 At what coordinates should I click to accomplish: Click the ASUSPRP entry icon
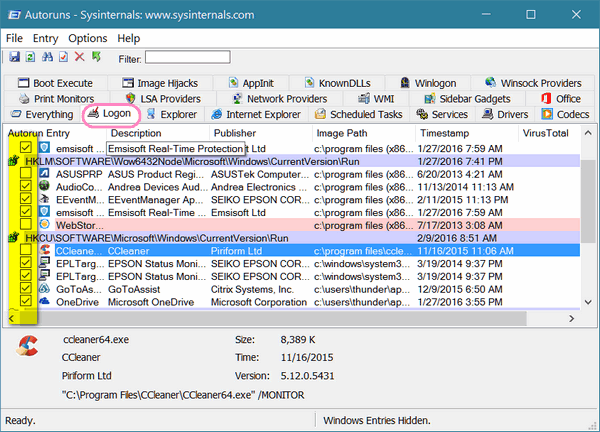[x=45, y=173]
